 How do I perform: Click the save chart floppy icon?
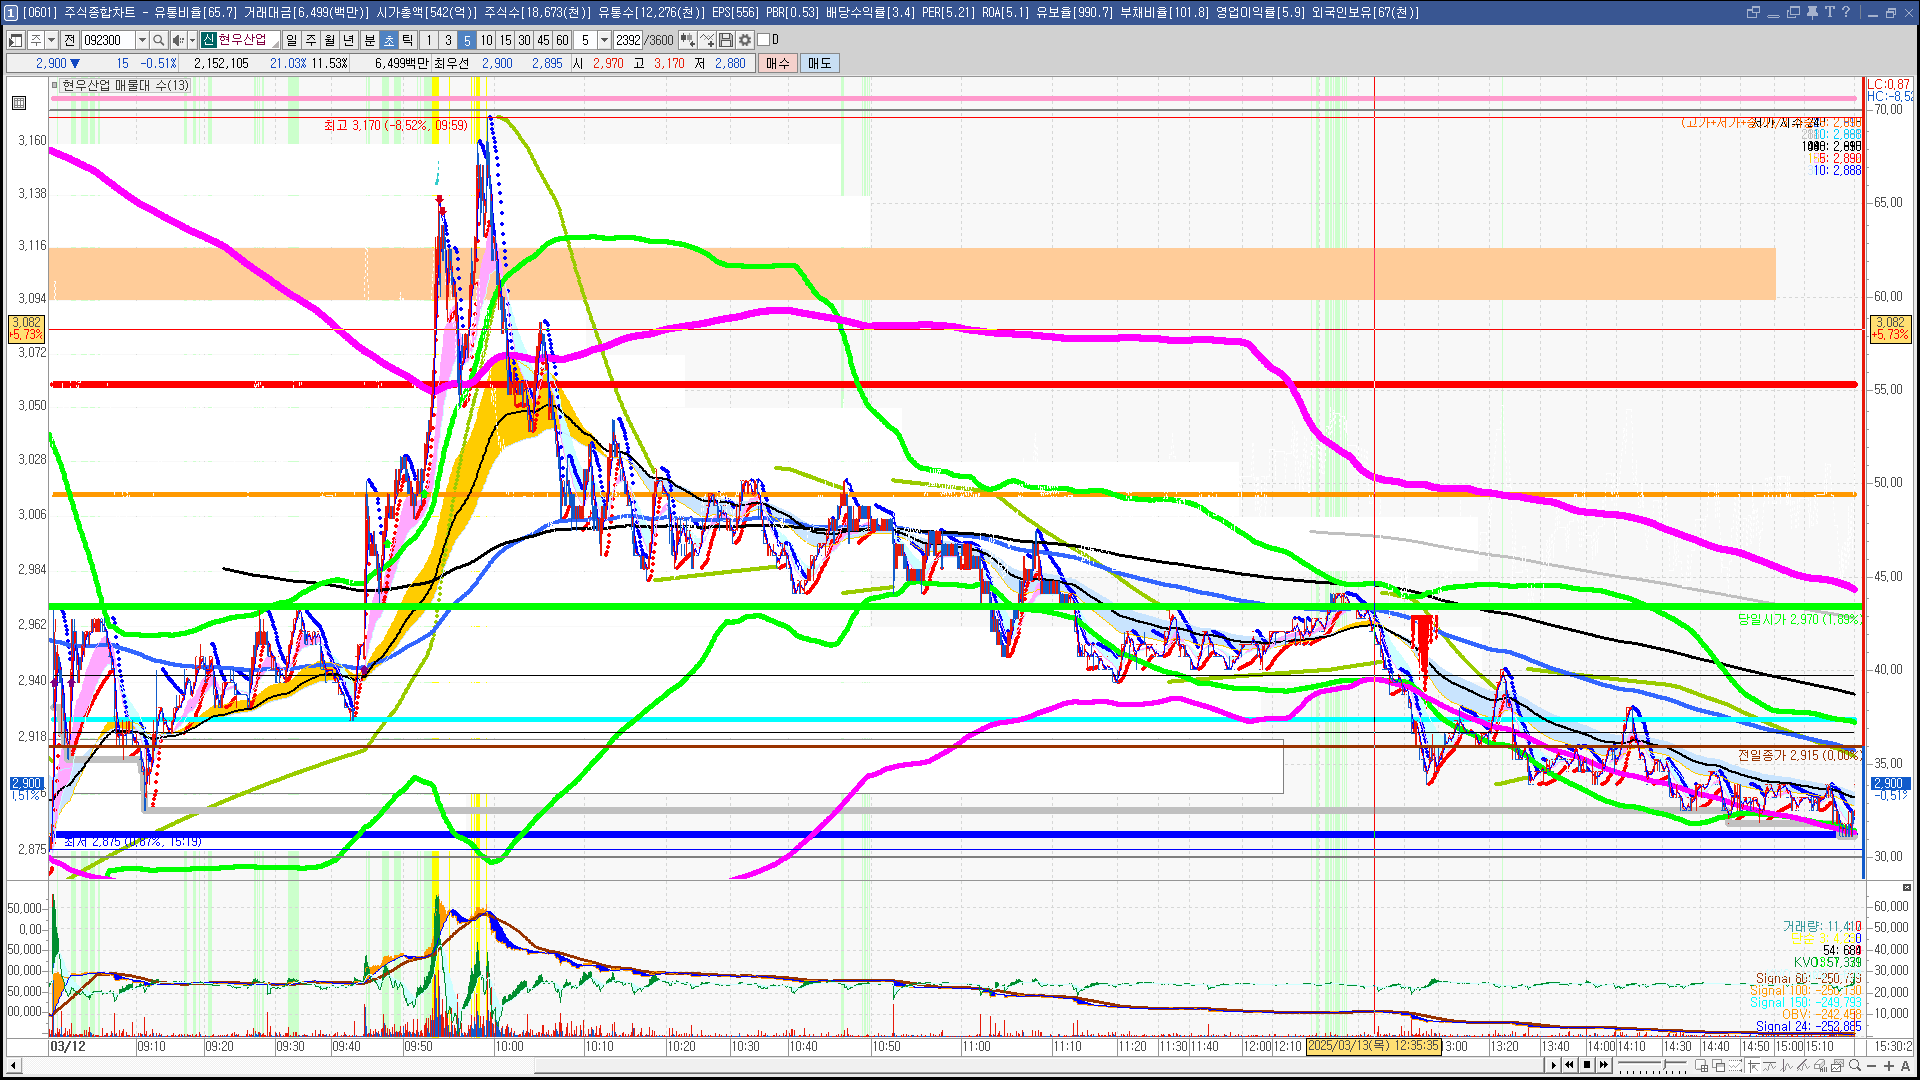[x=726, y=40]
